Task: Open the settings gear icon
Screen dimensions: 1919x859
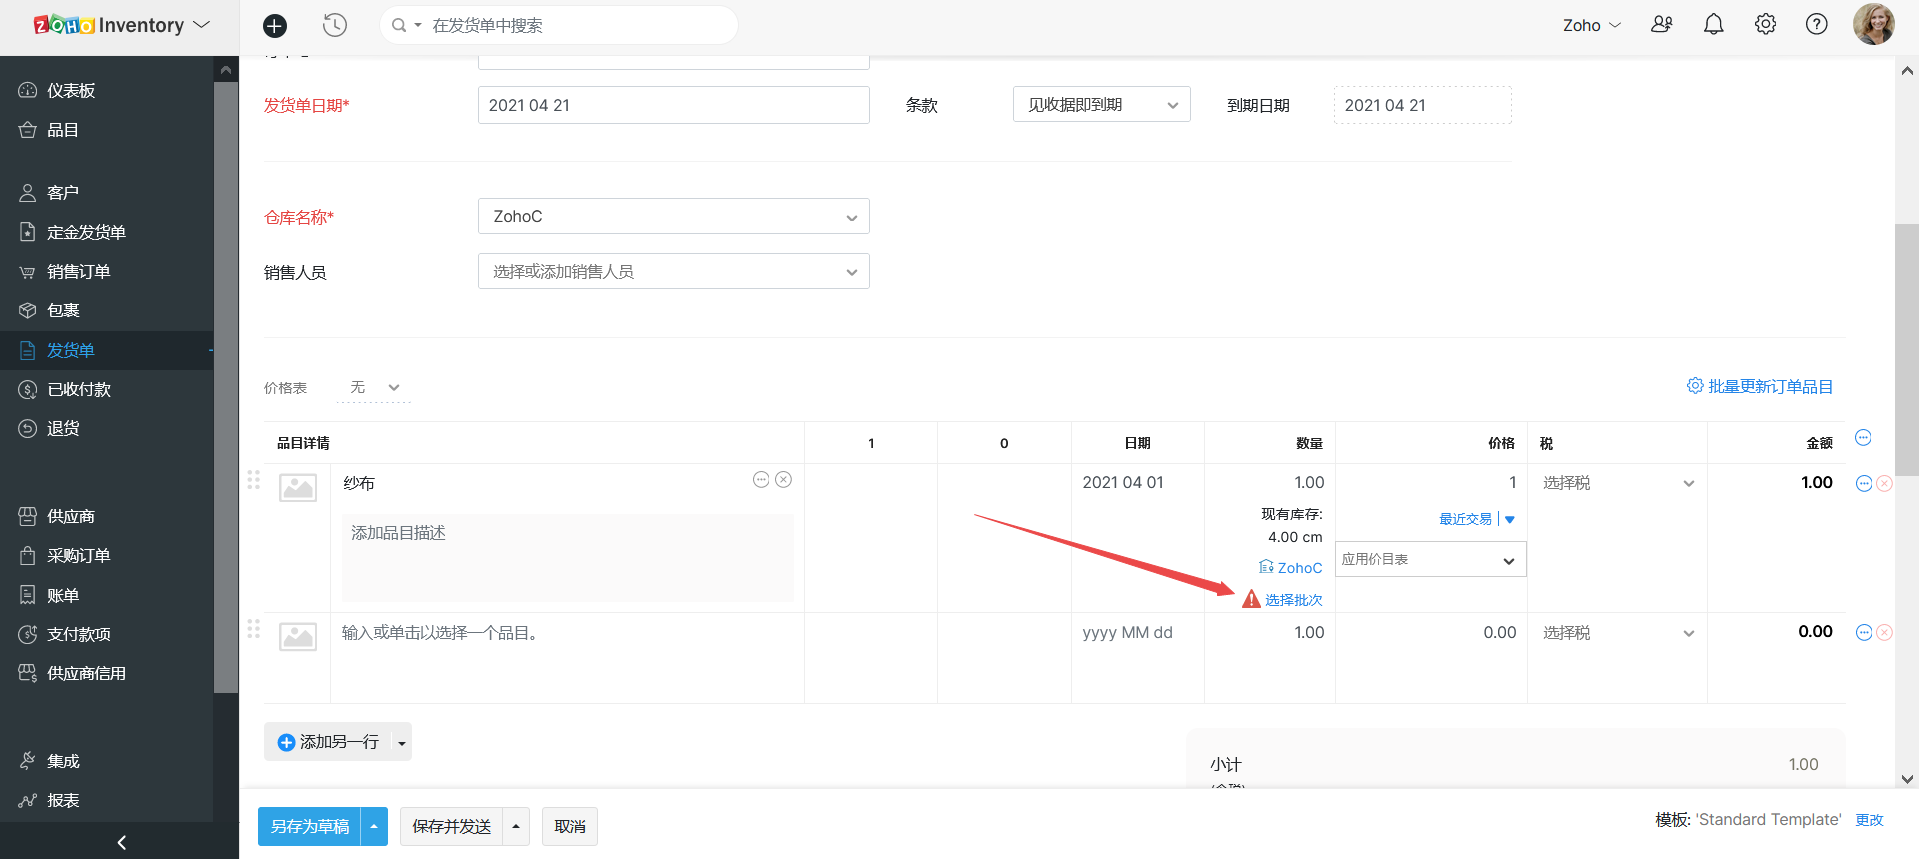Action: [x=1765, y=25]
